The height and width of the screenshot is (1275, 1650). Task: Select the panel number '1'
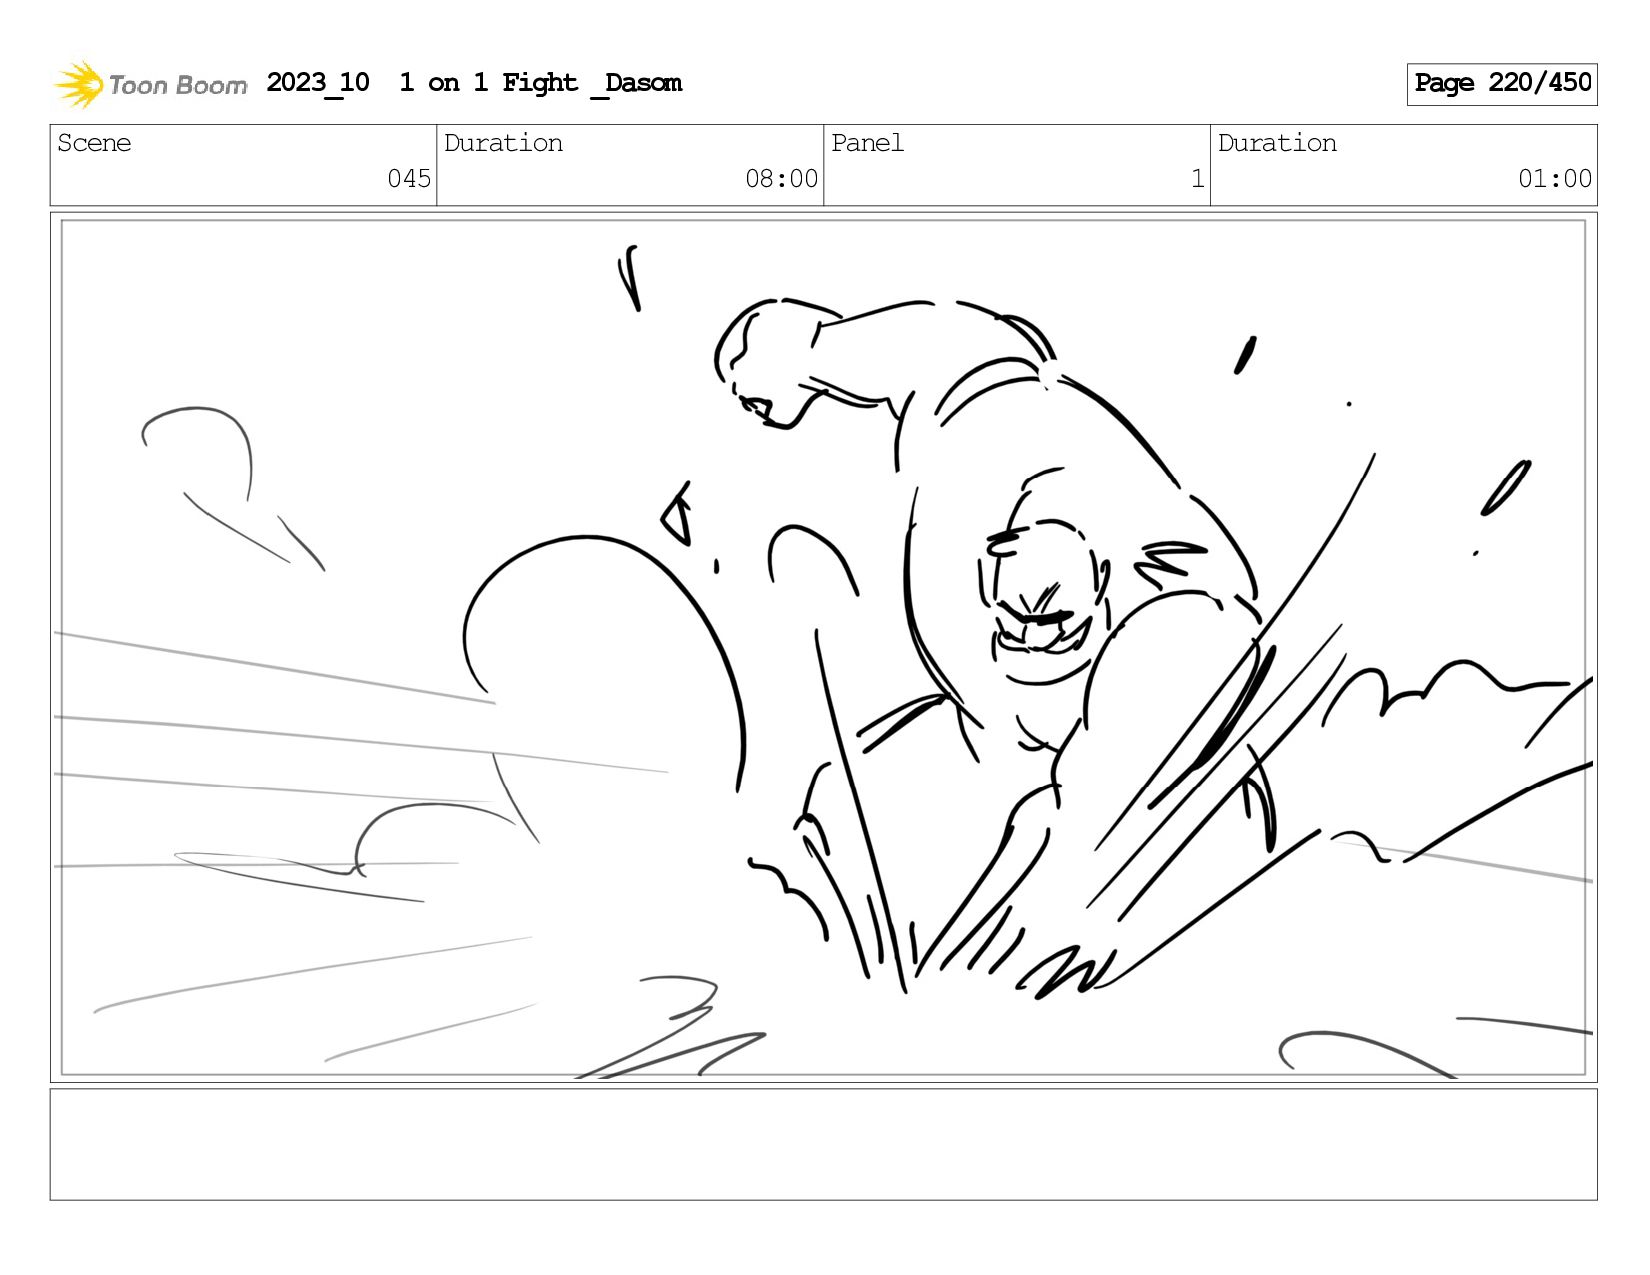pos(1197,179)
